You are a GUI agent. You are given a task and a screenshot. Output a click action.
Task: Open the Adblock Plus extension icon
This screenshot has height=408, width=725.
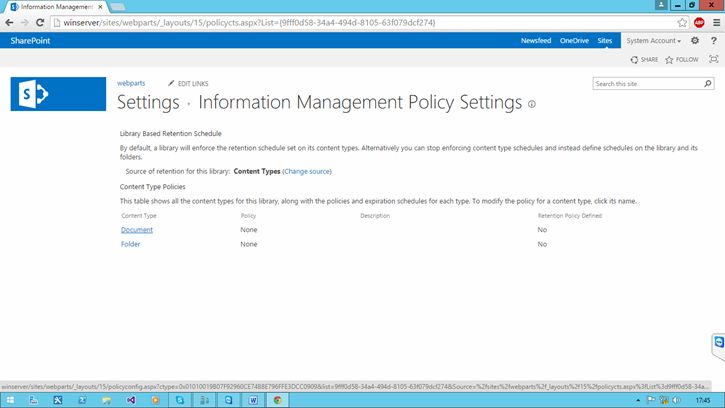pos(699,23)
